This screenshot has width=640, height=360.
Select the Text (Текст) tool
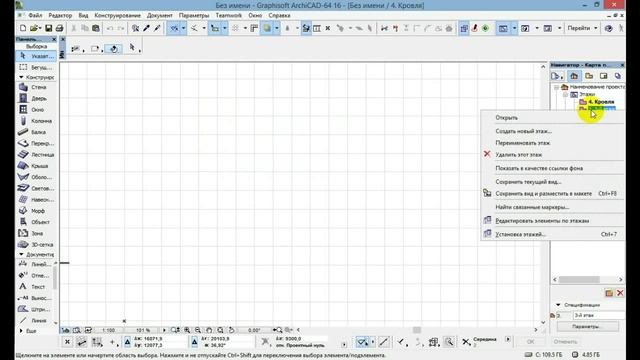point(35,287)
